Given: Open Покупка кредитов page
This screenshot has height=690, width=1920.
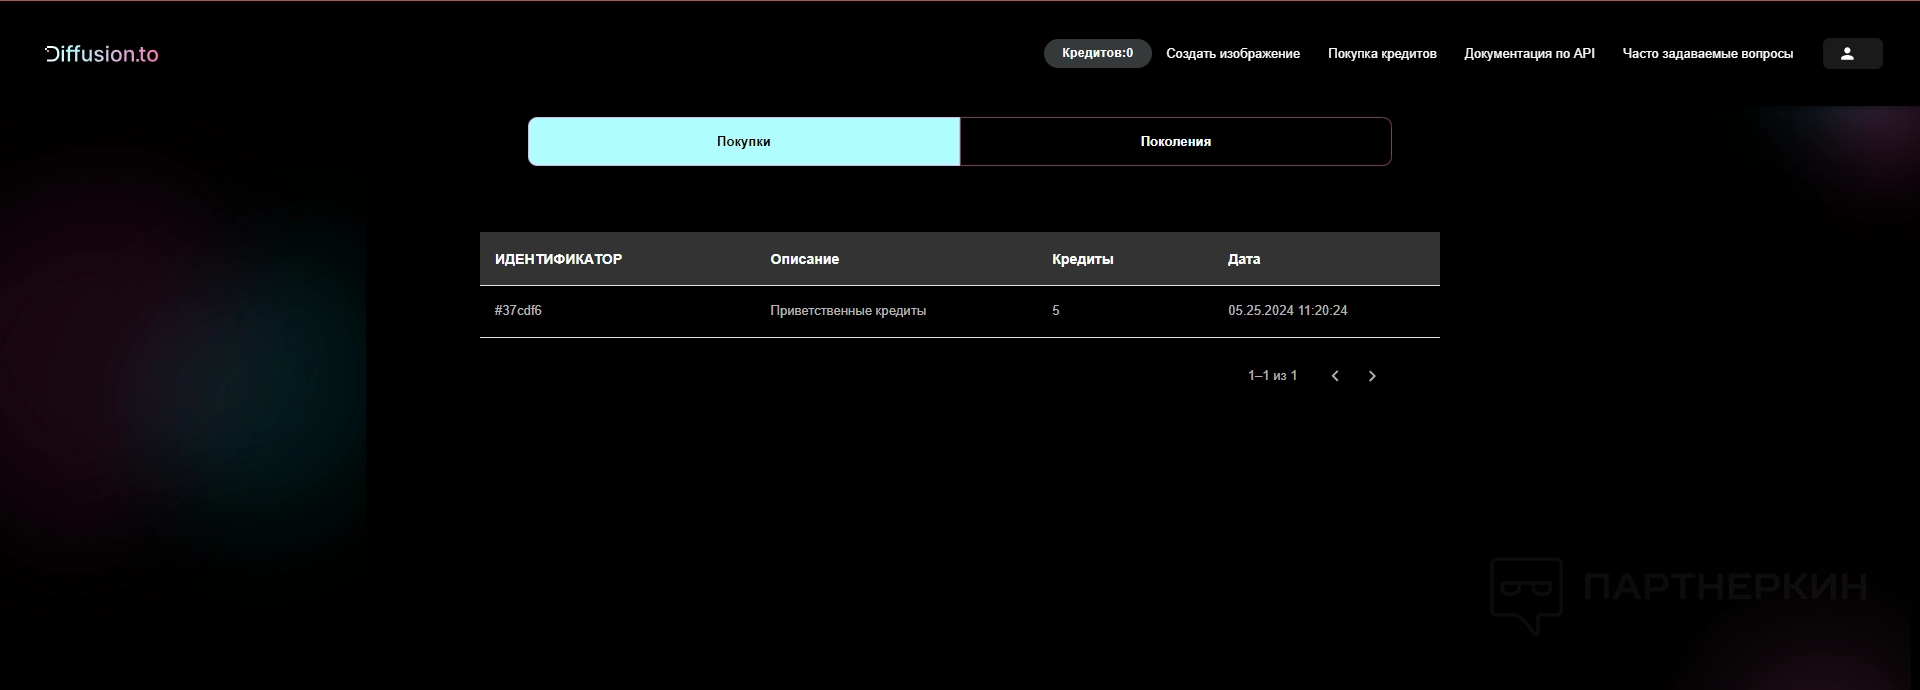Looking at the screenshot, I should [1382, 54].
